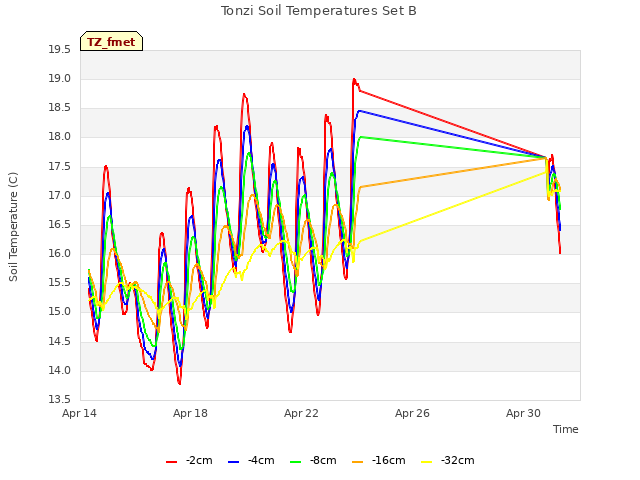Click the orange -16cm legend color marker

click(358, 462)
